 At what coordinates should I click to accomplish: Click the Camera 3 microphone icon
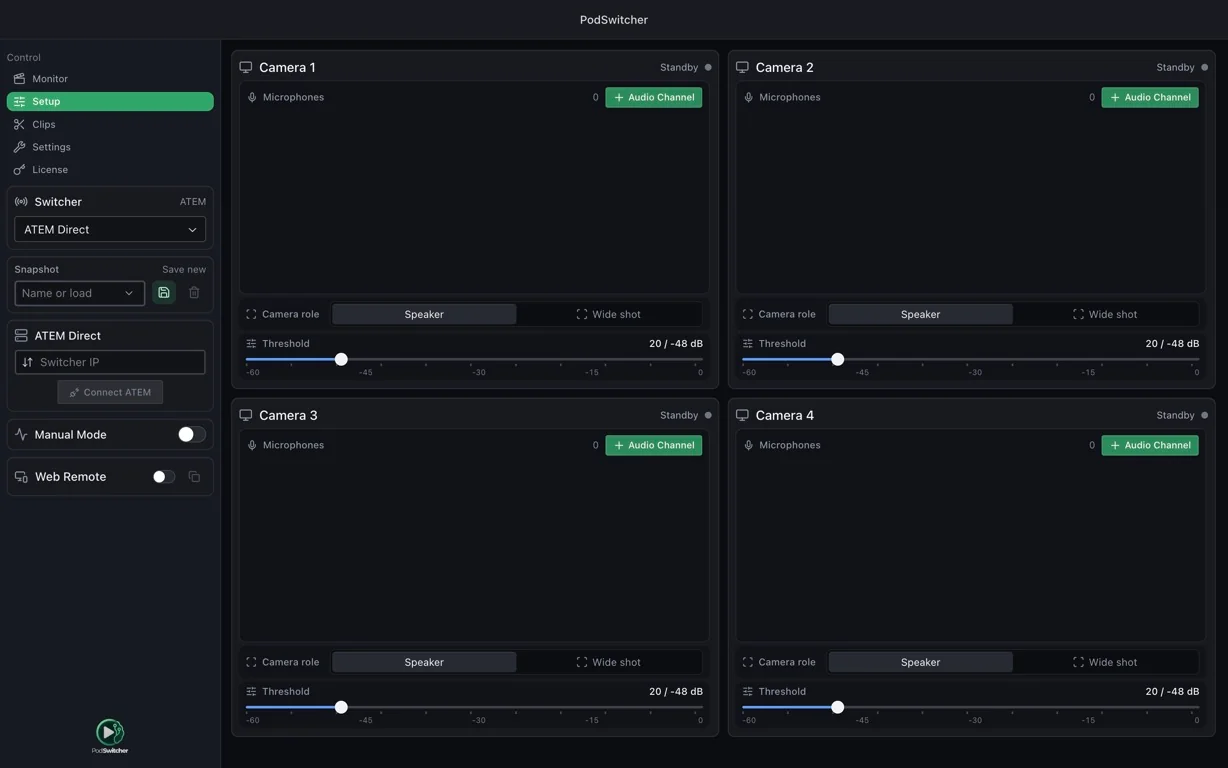tap(252, 445)
